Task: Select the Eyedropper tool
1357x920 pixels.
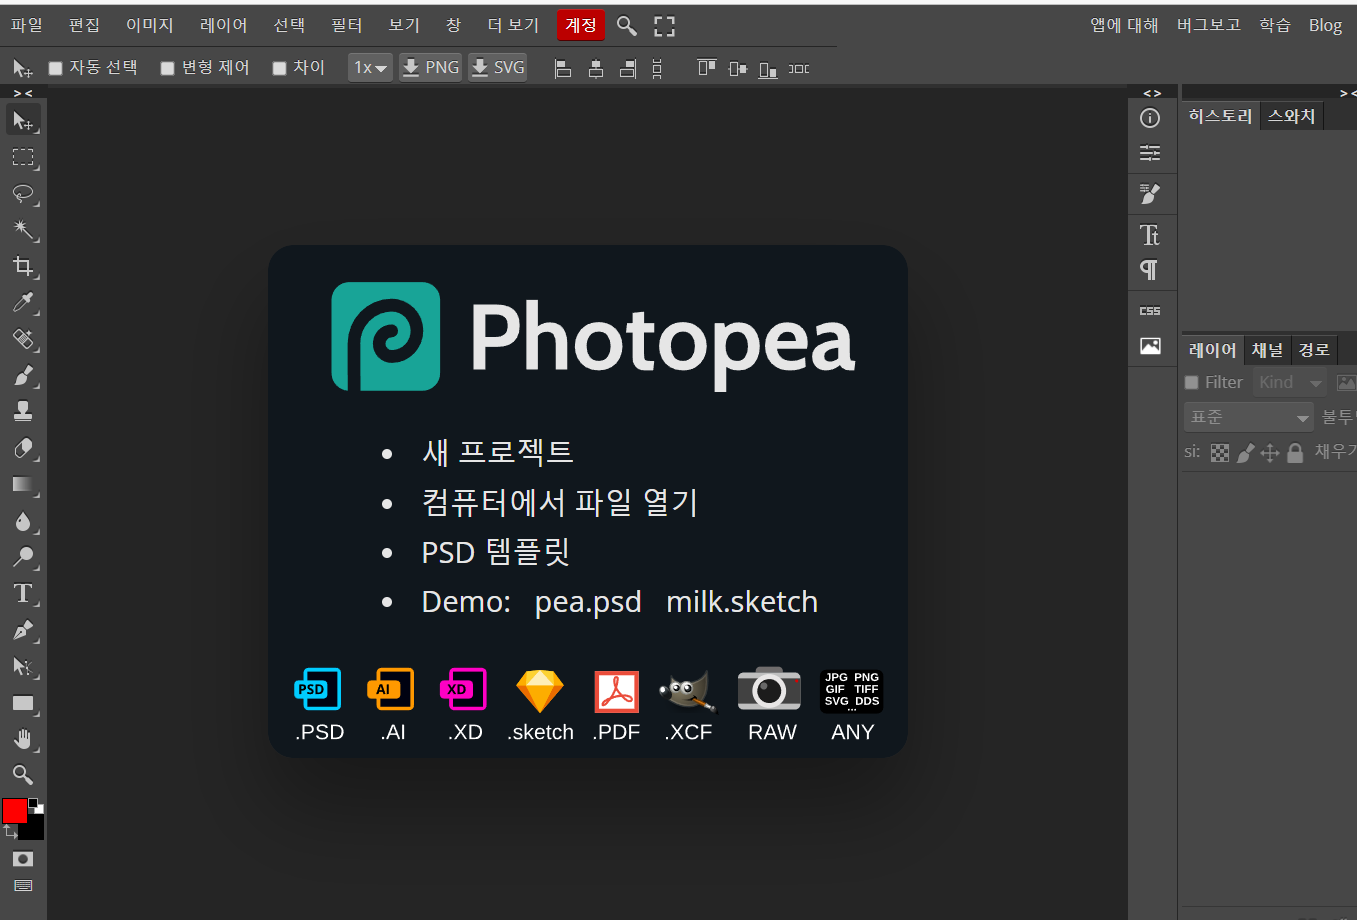Action: tap(23, 302)
